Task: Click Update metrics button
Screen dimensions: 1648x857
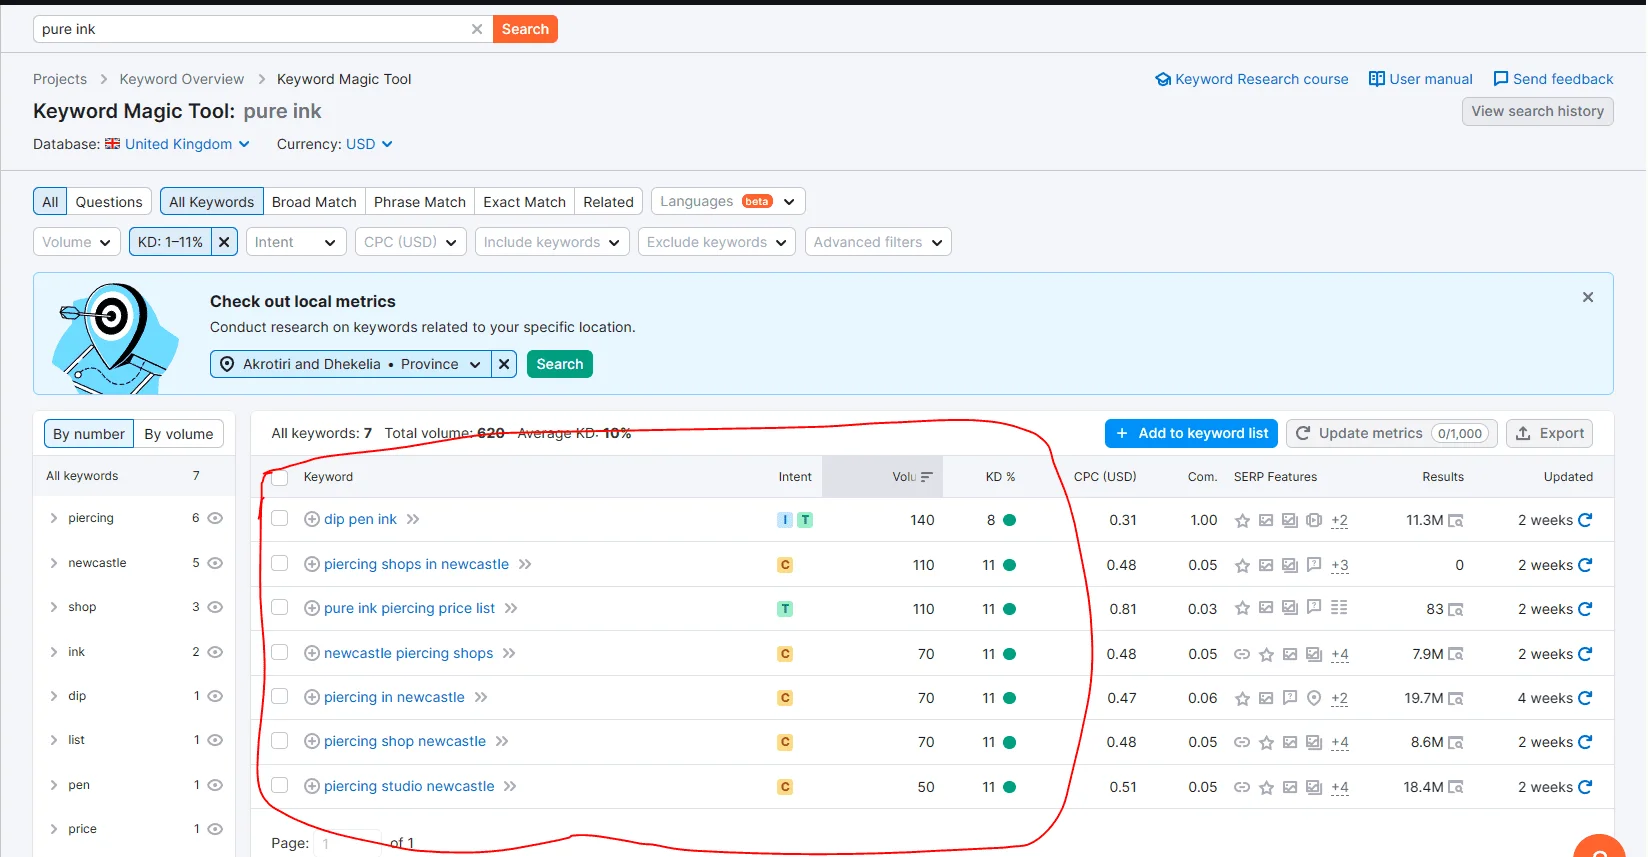Action: pyautogui.click(x=1392, y=433)
